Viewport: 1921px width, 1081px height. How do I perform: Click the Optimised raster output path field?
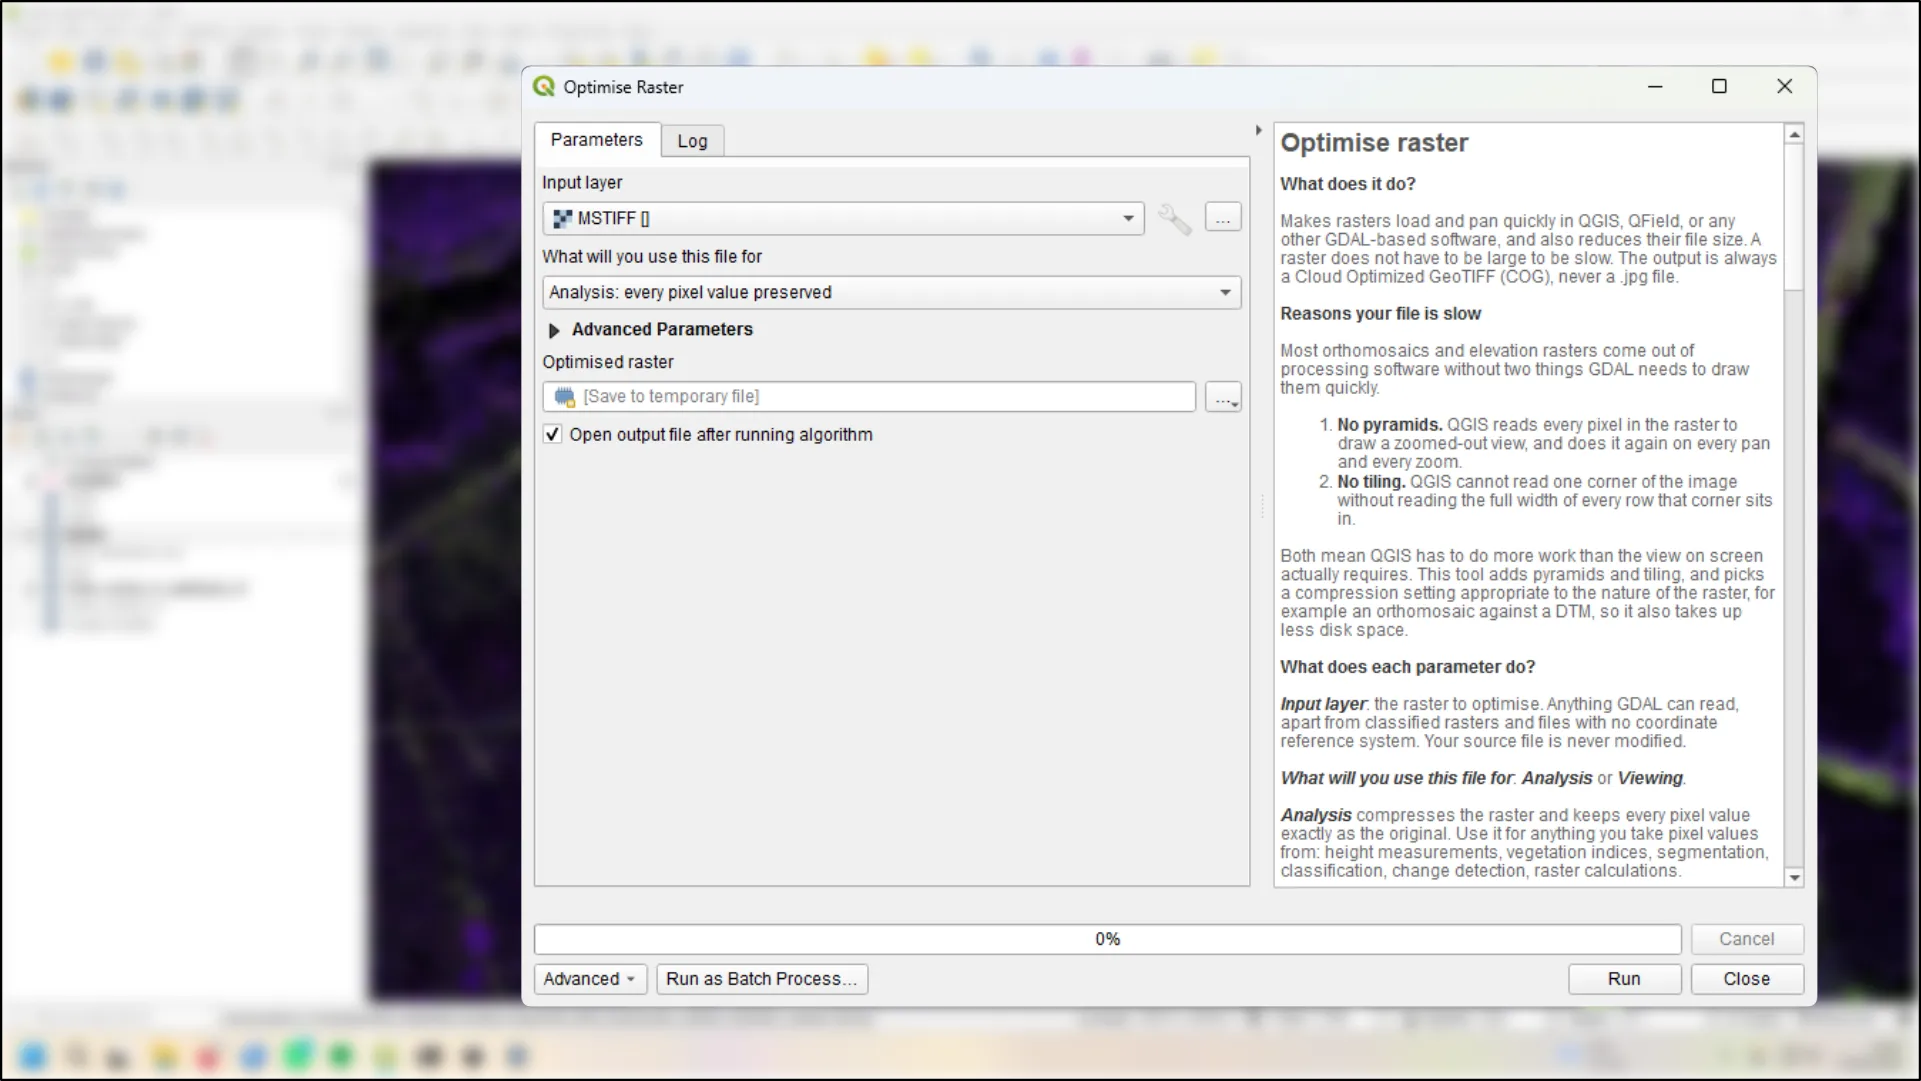(x=869, y=396)
